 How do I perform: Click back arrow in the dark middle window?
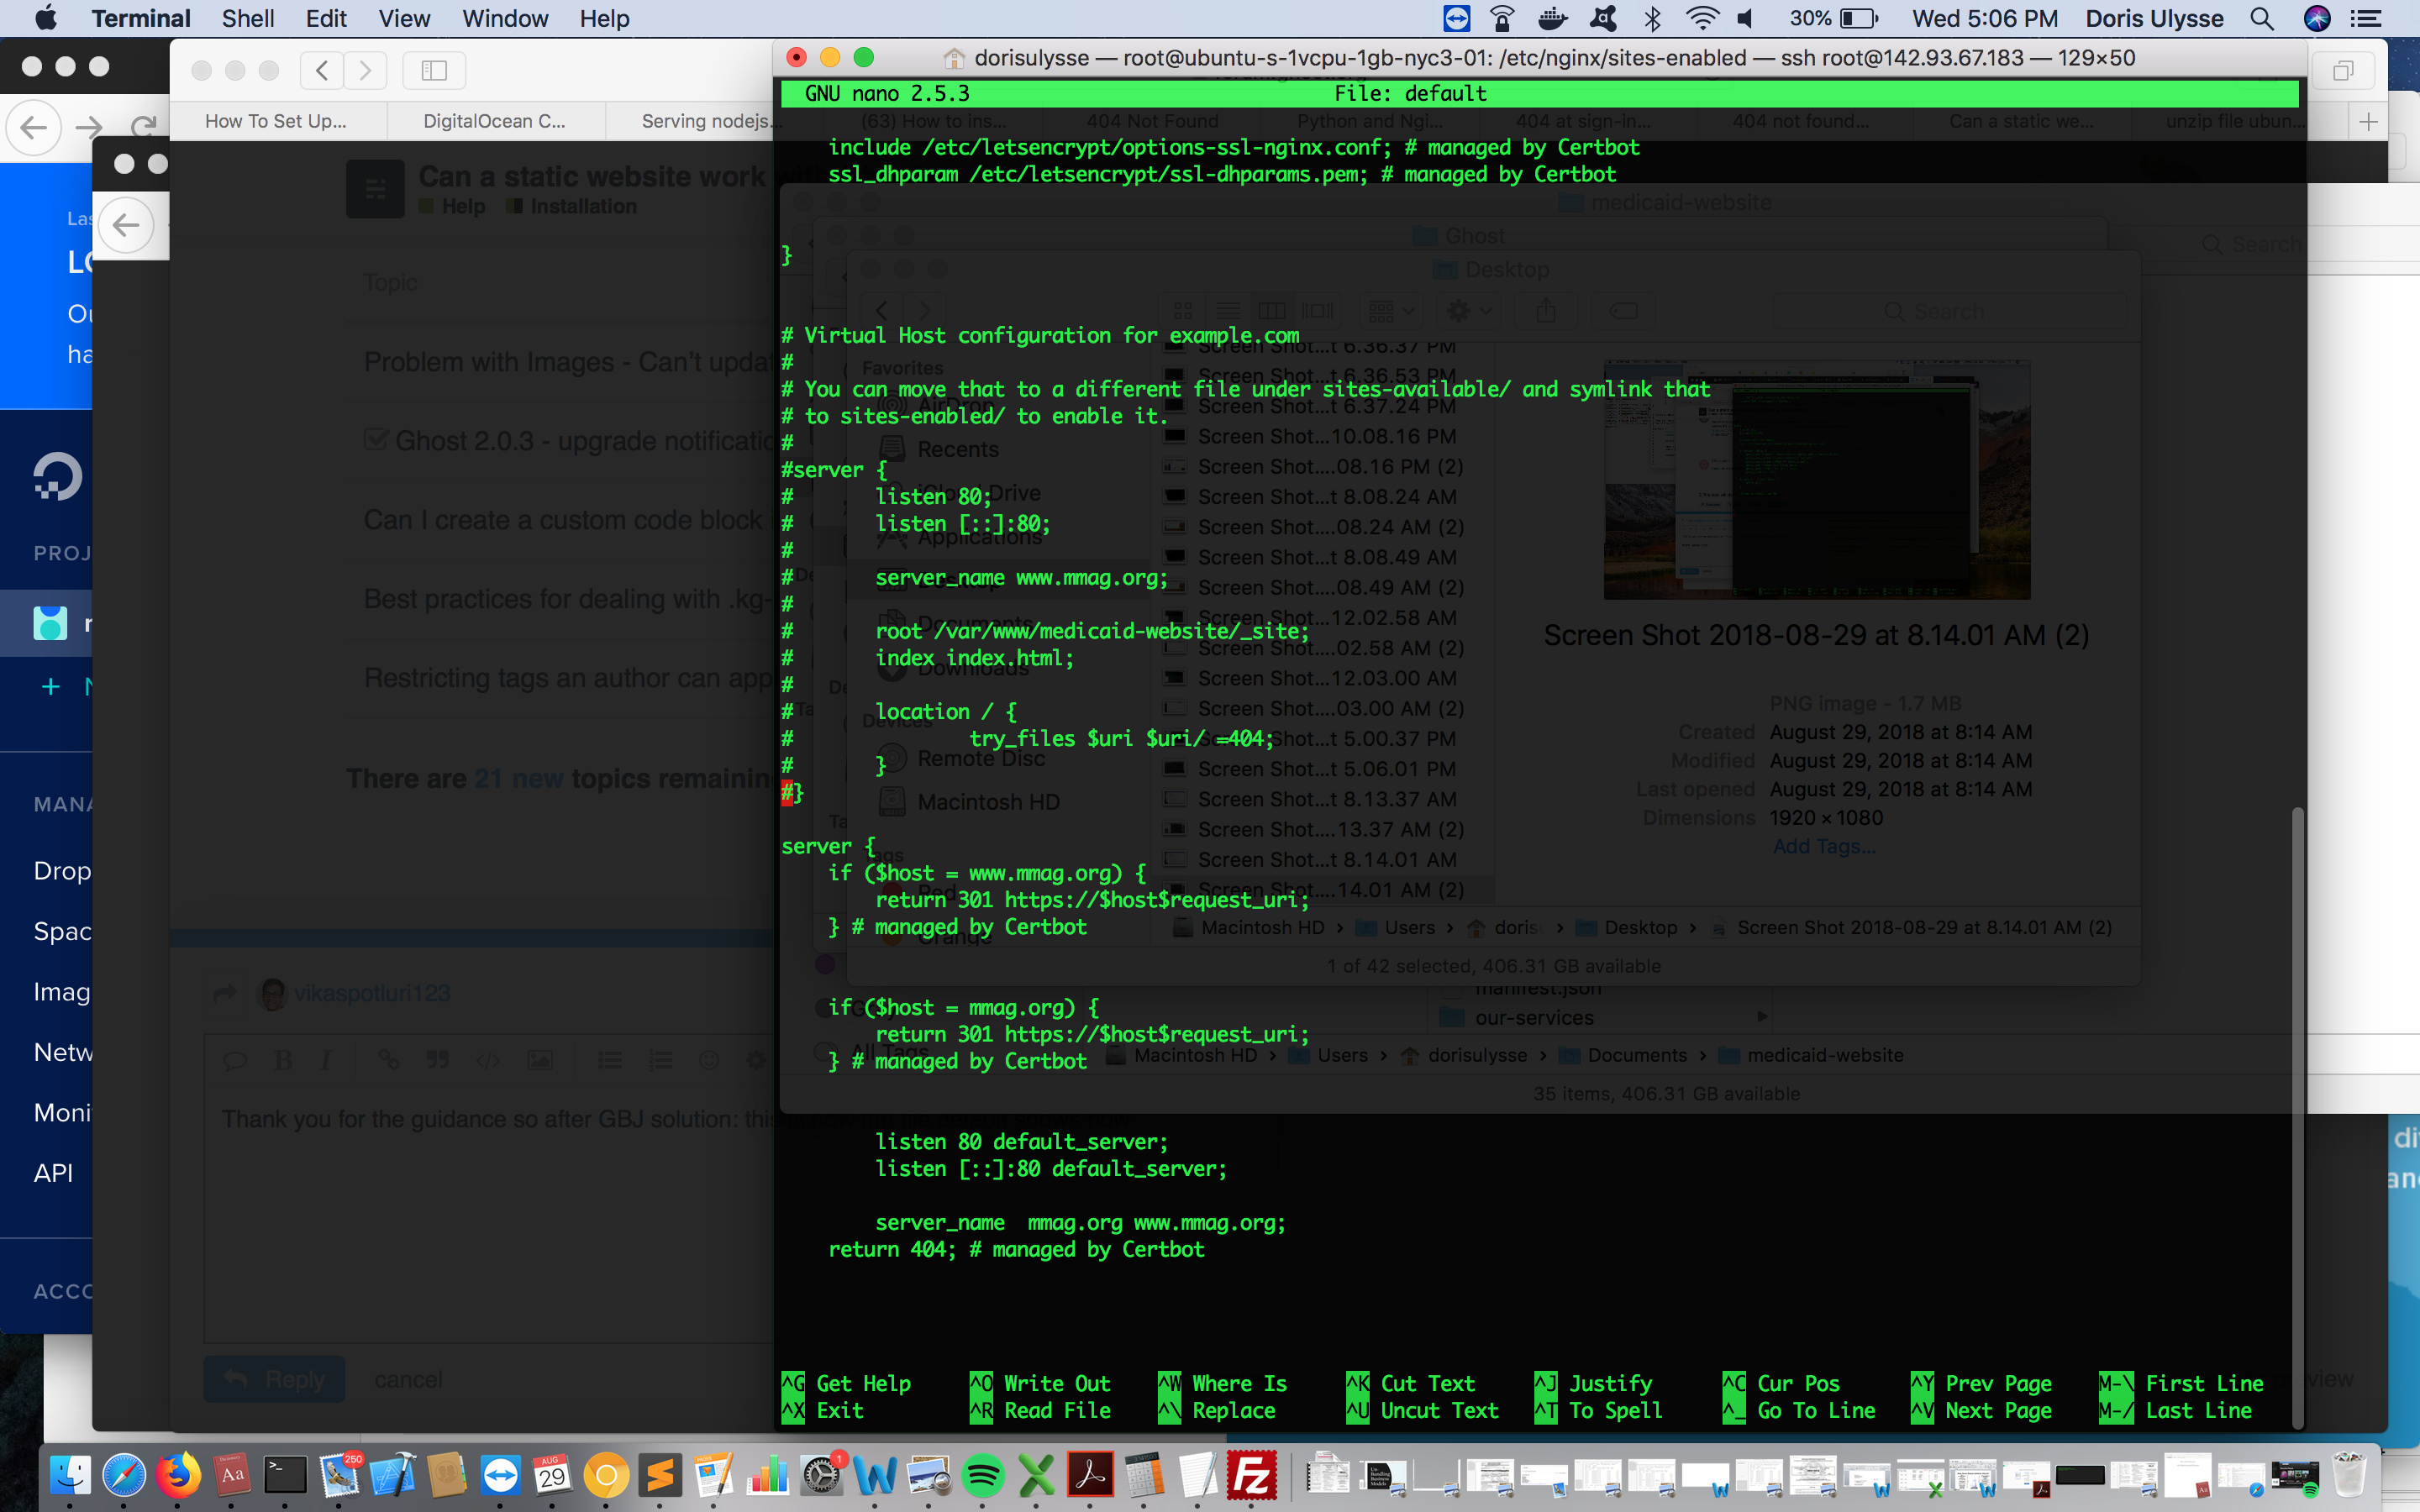127,225
